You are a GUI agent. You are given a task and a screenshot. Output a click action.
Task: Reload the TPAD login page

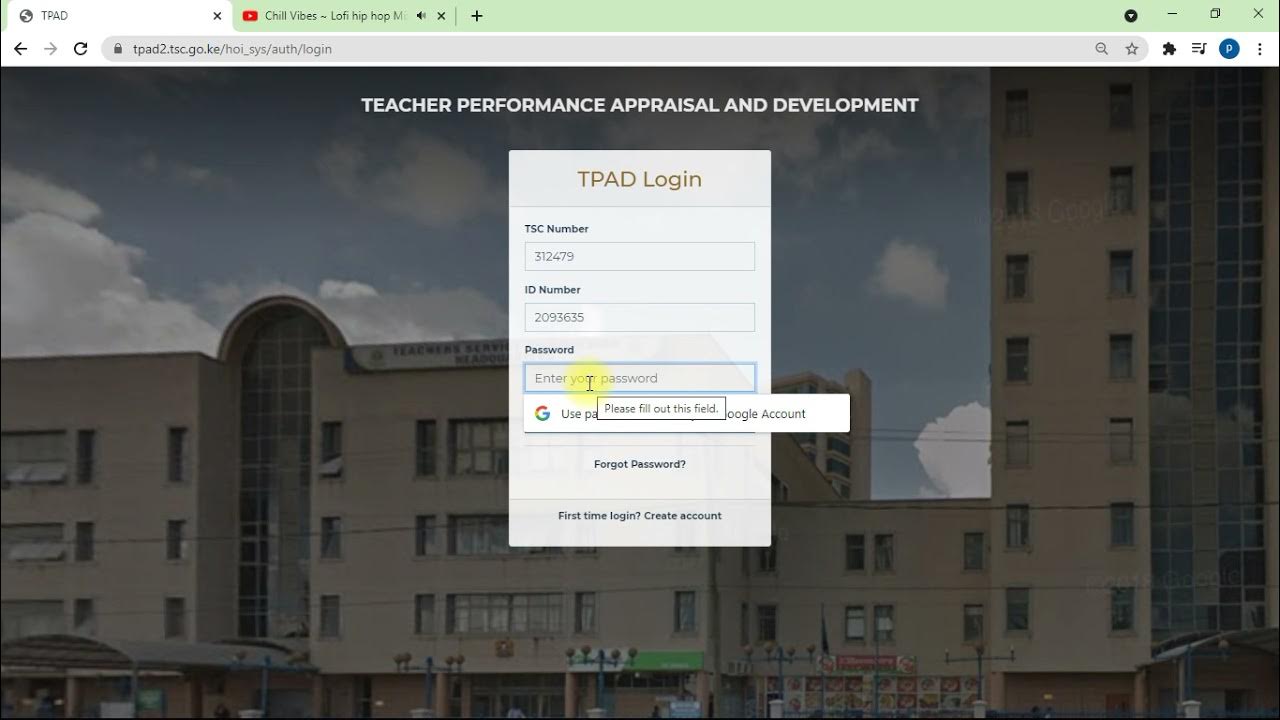81,48
